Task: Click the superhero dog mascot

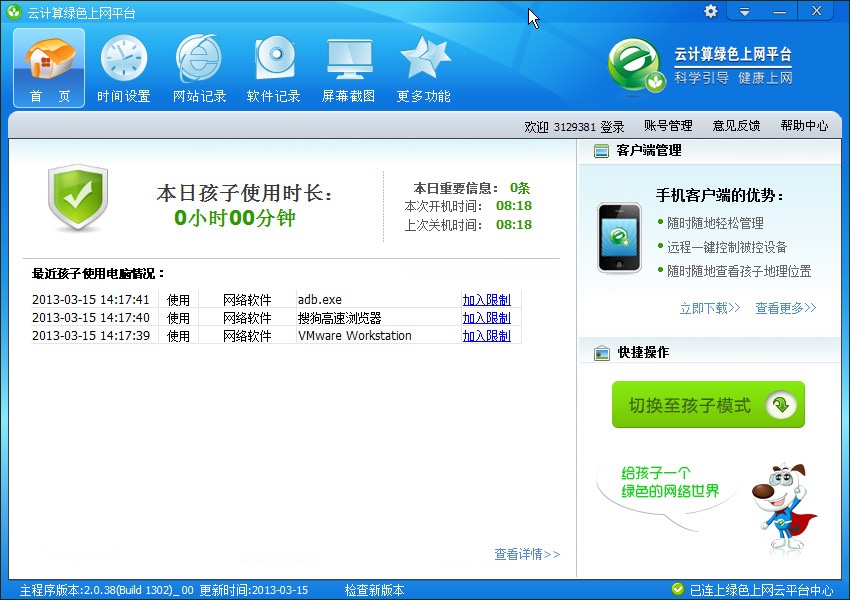Action: 784,509
